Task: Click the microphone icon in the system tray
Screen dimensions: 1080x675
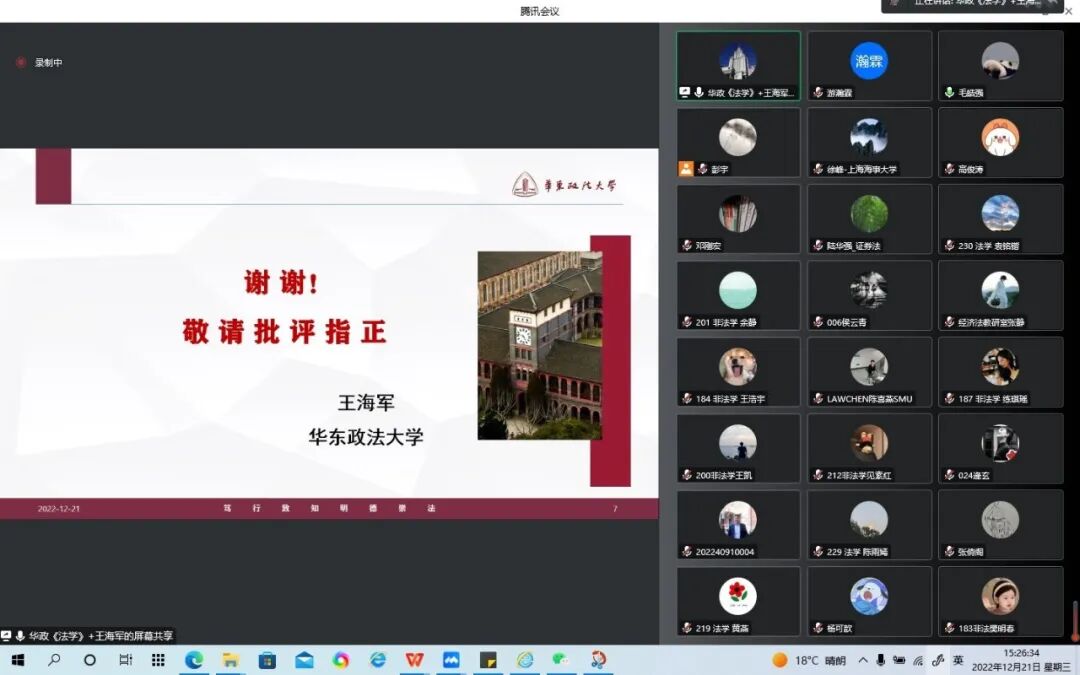Action: point(880,661)
